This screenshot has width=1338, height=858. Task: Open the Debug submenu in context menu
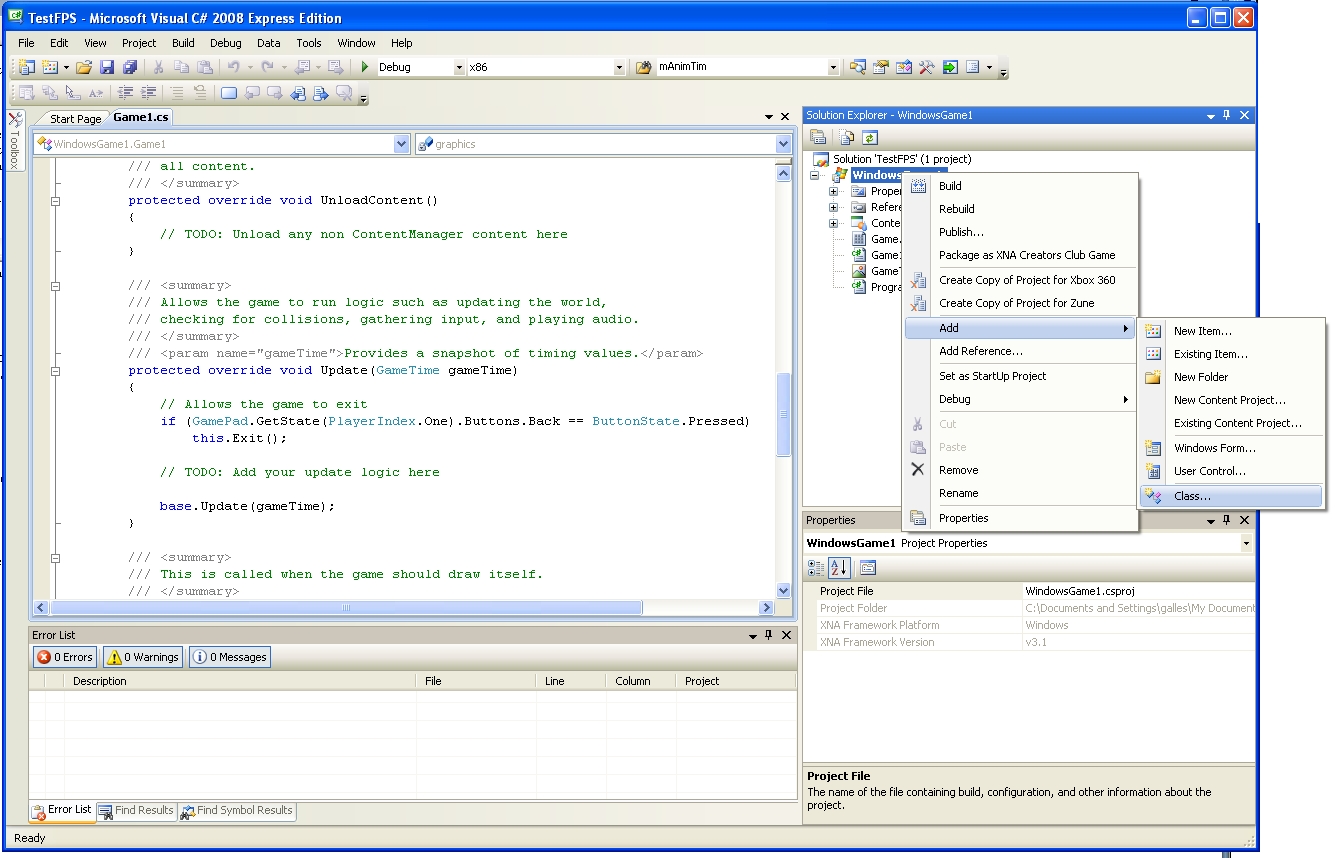[1020, 399]
